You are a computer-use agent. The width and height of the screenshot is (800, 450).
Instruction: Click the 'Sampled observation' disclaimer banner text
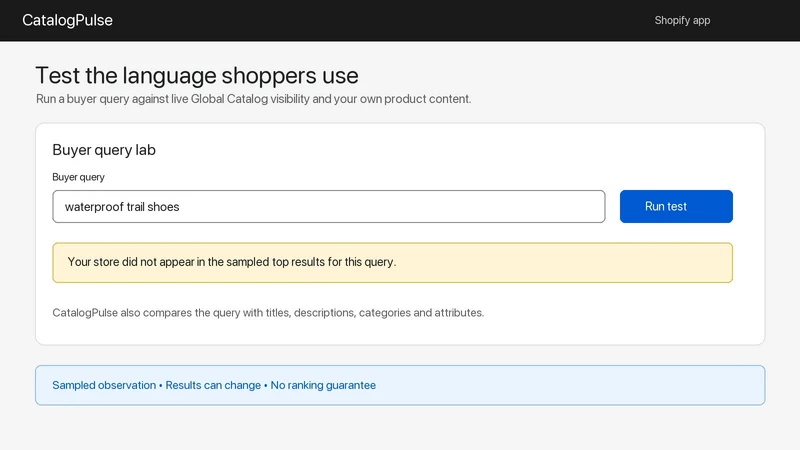[214, 385]
